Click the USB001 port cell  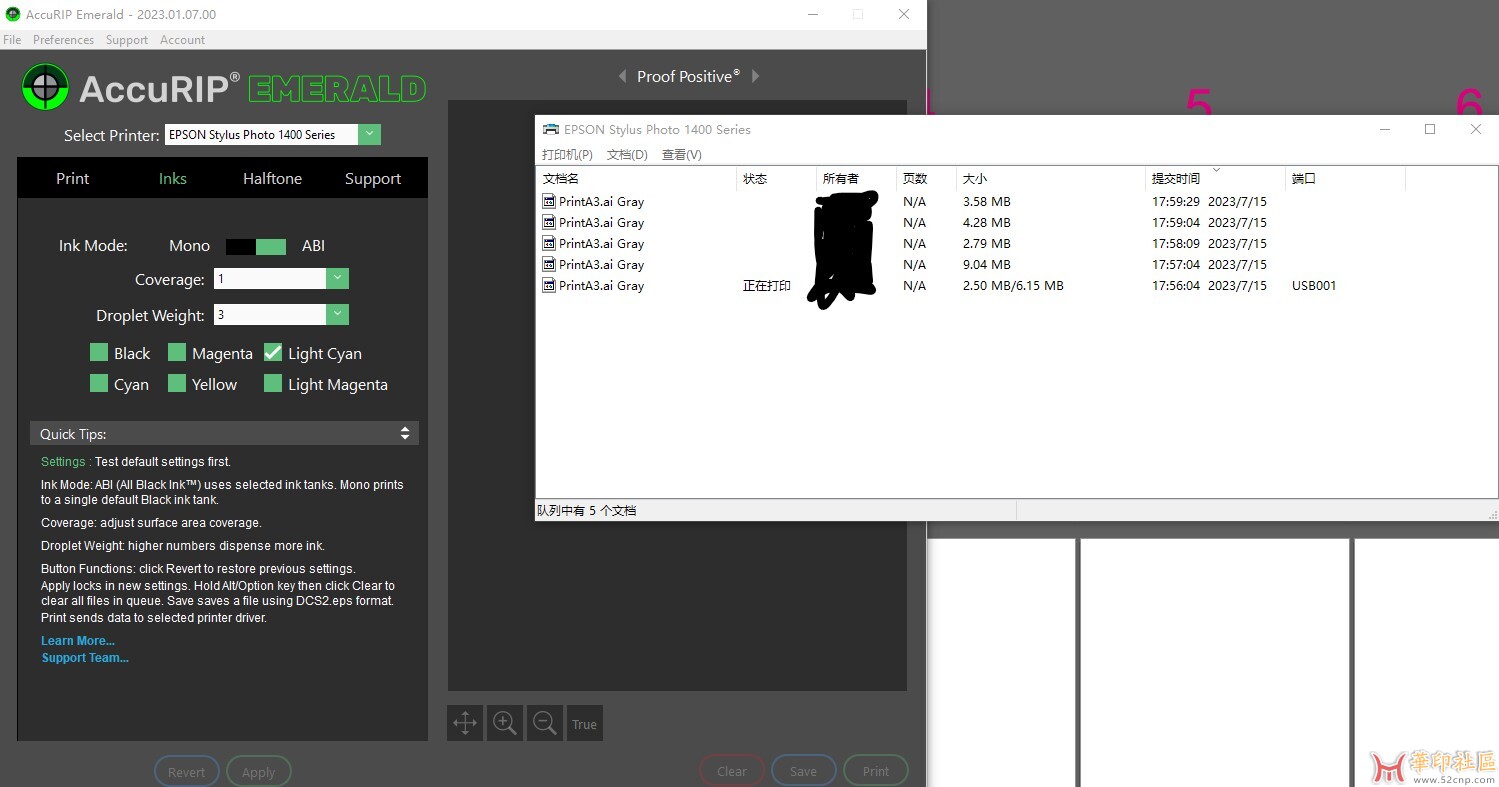(1314, 285)
